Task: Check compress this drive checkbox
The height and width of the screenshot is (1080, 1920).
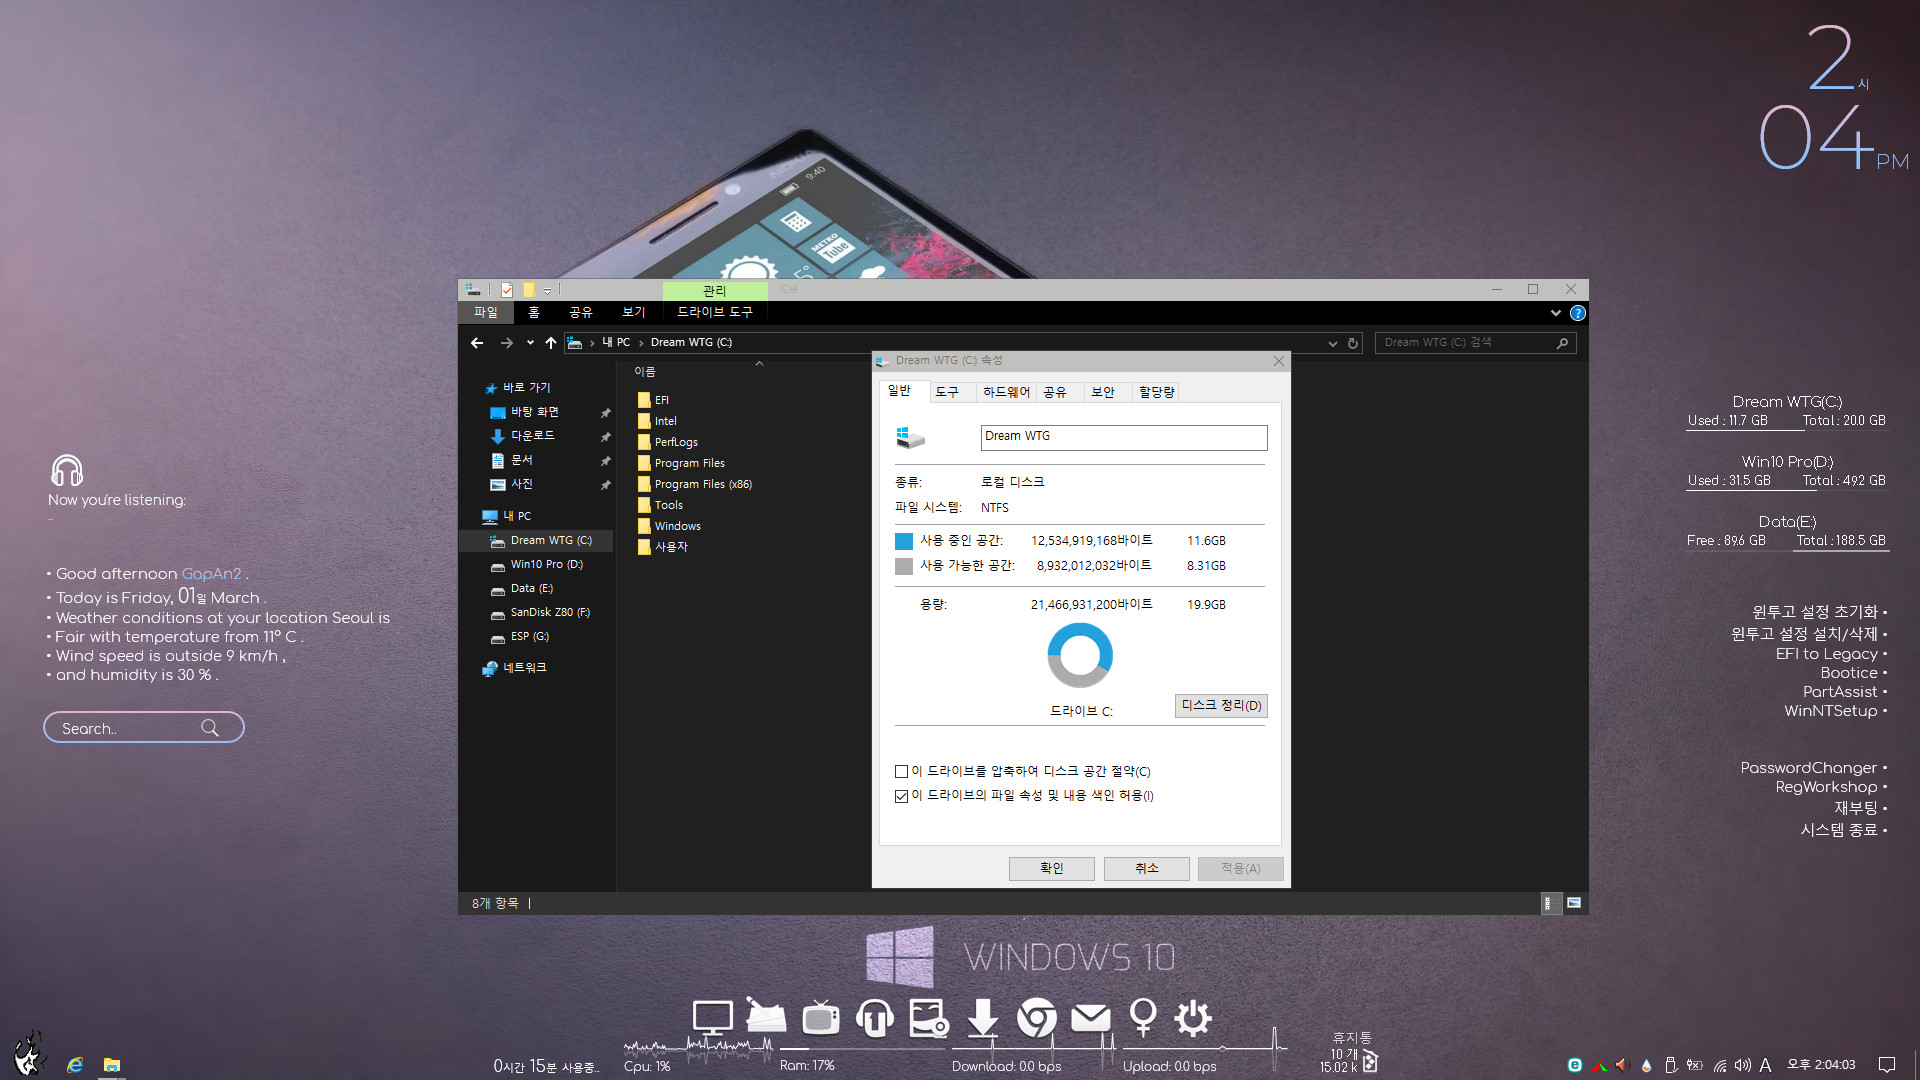Action: tap(901, 772)
